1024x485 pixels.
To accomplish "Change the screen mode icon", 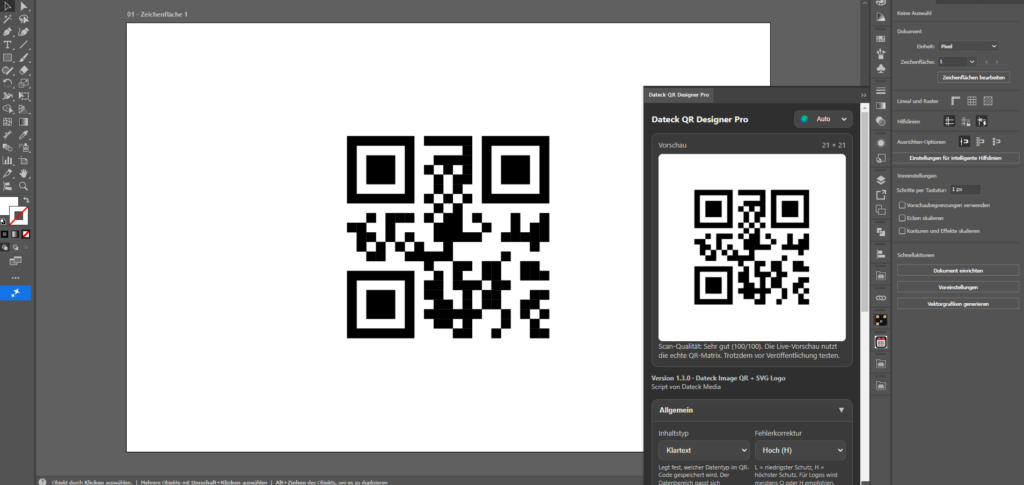I will tap(16, 262).
